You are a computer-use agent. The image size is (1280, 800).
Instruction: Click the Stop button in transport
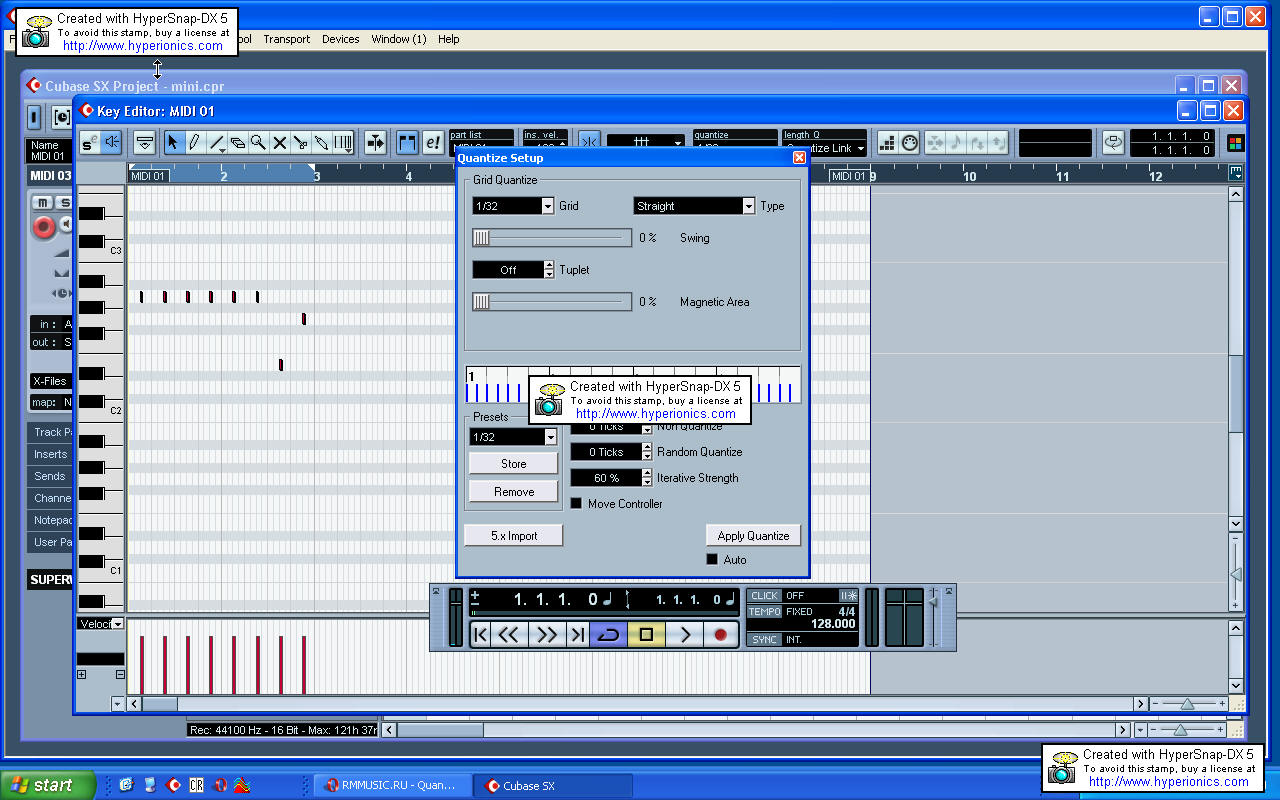tap(646, 634)
